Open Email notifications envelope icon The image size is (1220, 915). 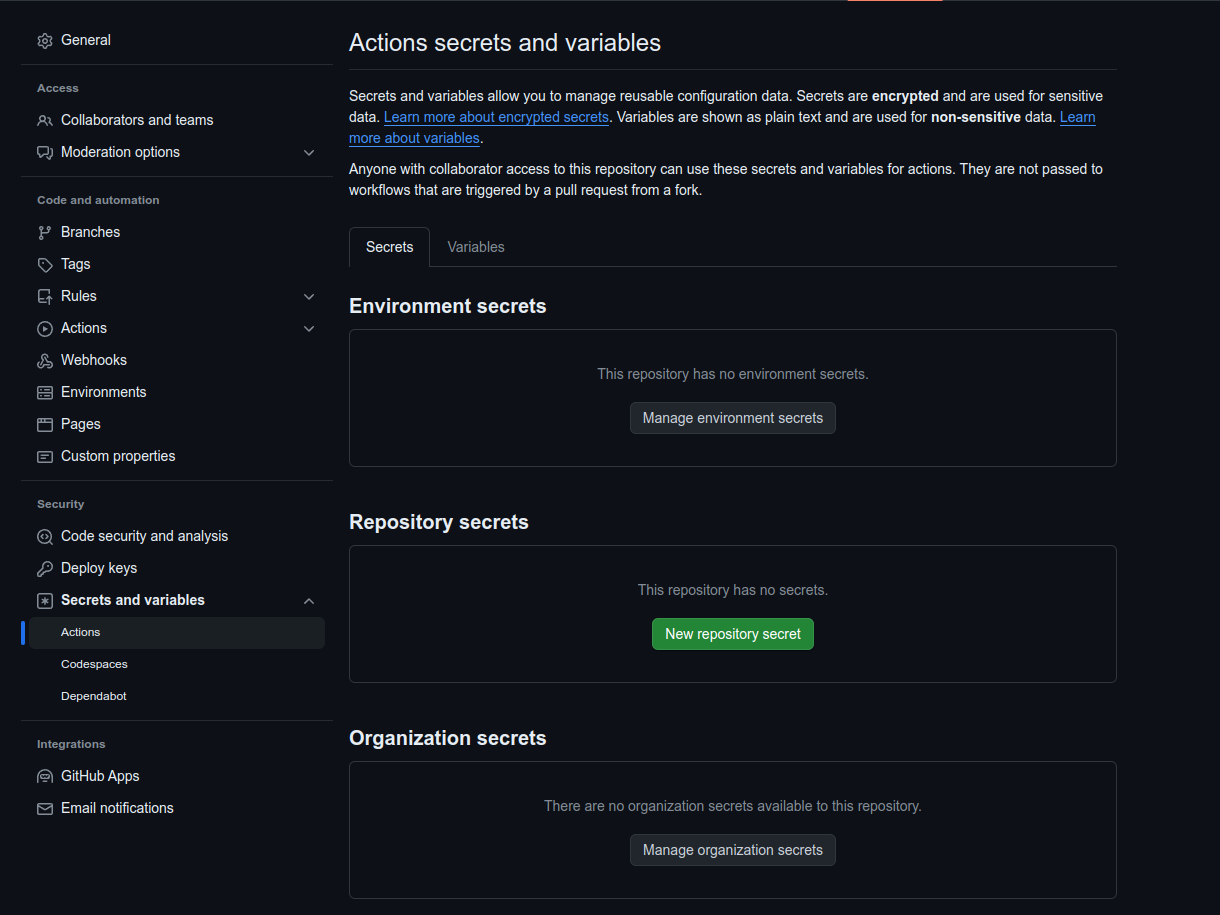(x=45, y=809)
